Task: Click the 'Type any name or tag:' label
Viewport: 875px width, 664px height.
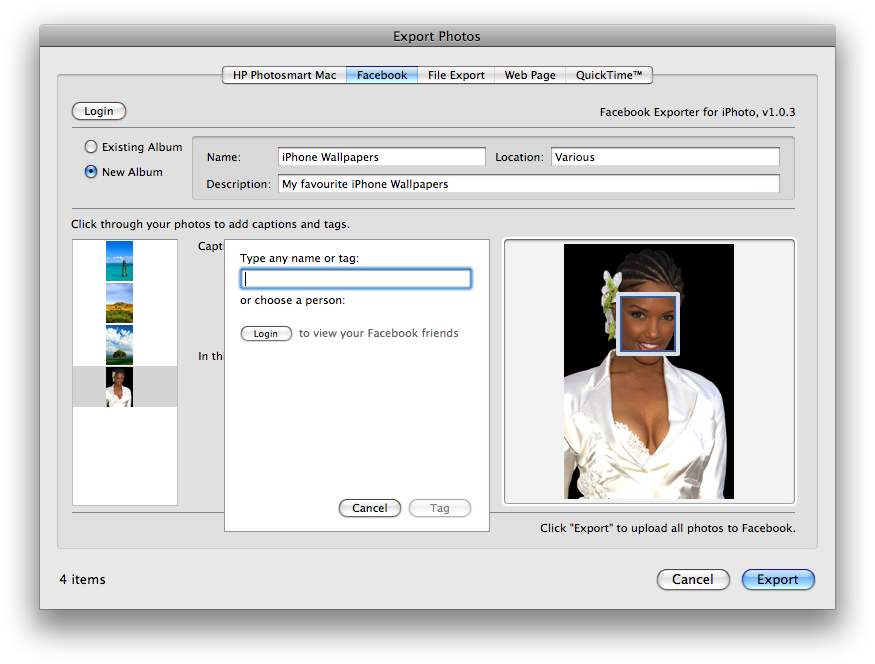Action: tap(300, 258)
